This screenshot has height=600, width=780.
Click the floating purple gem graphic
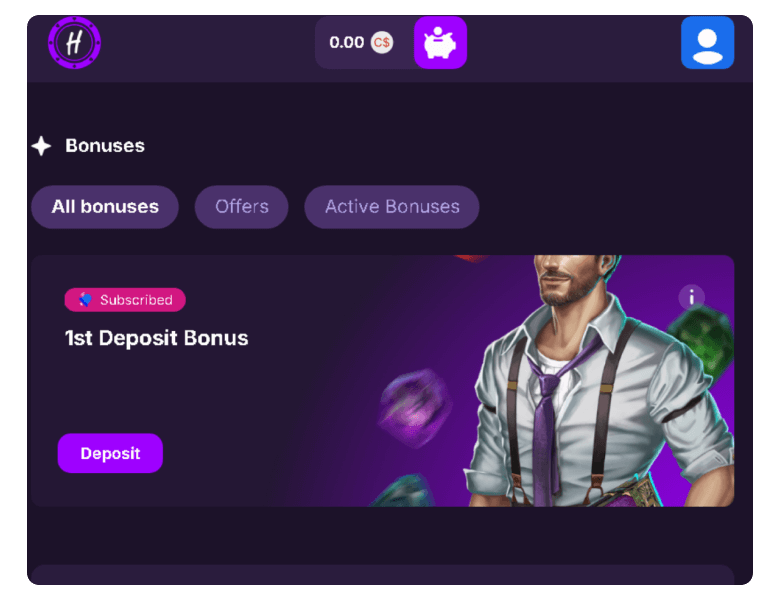(414, 407)
